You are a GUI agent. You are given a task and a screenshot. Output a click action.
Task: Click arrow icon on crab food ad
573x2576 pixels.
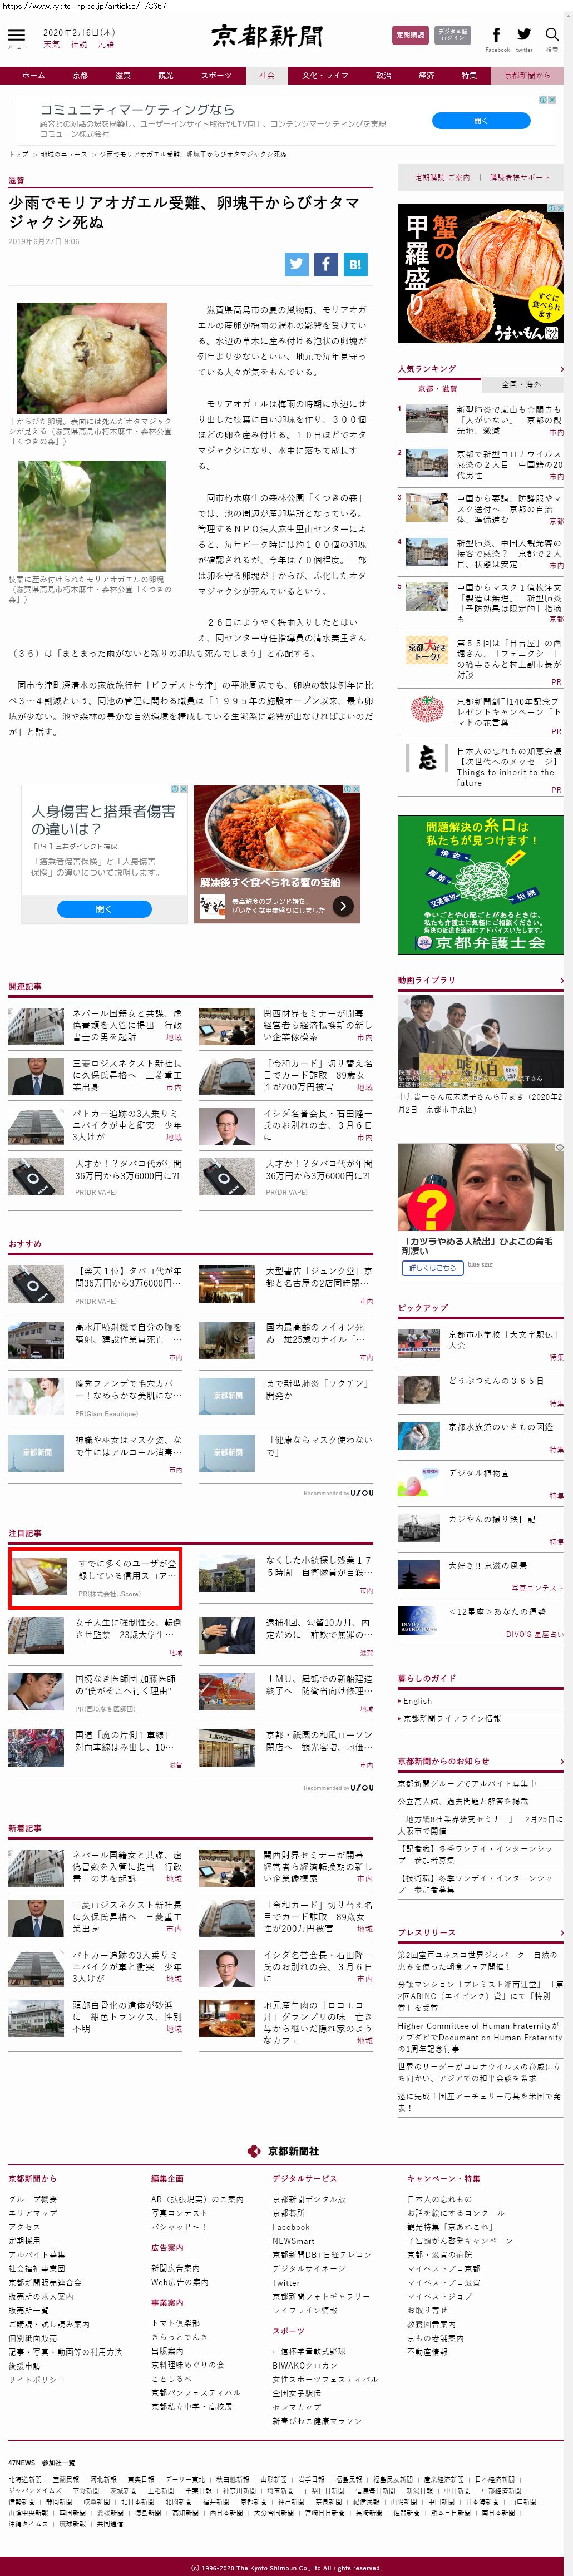click(x=343, y=906)
